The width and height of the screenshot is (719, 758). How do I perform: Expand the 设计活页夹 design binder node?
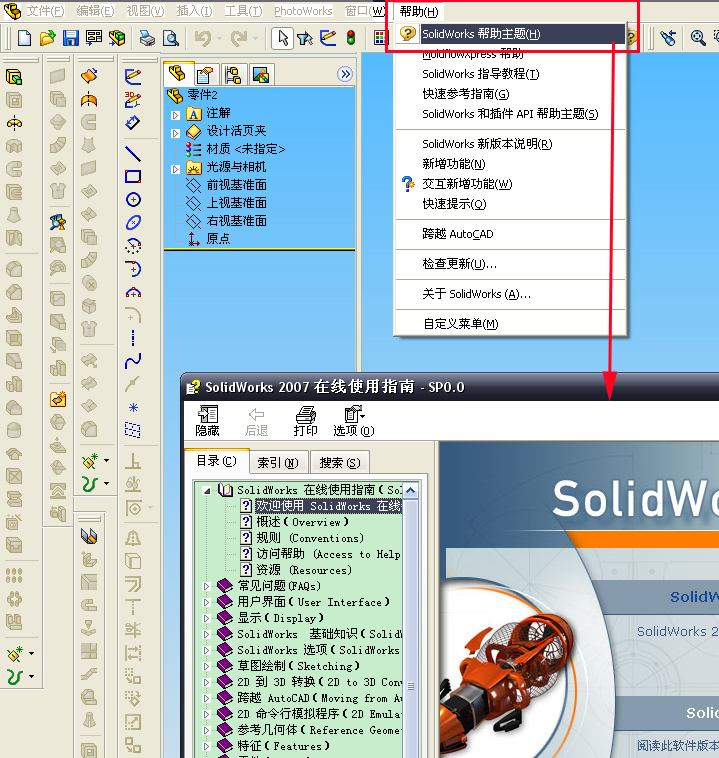[176, 133]
